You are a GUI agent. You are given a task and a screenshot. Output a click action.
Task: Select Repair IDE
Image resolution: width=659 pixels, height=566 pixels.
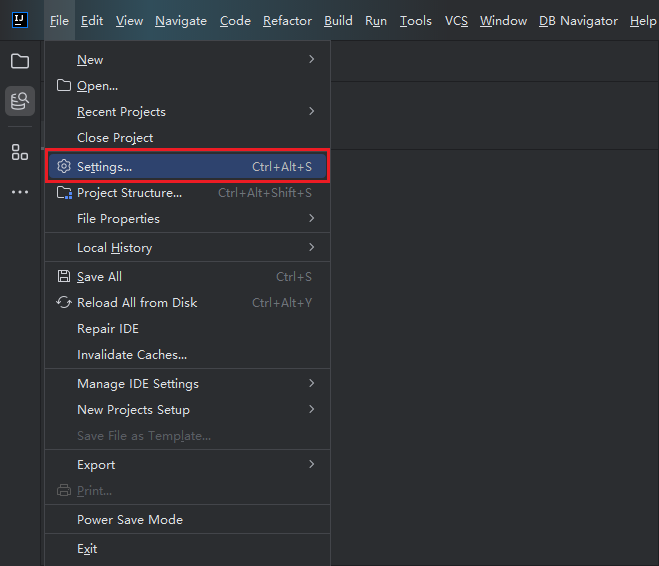[187, 329]
